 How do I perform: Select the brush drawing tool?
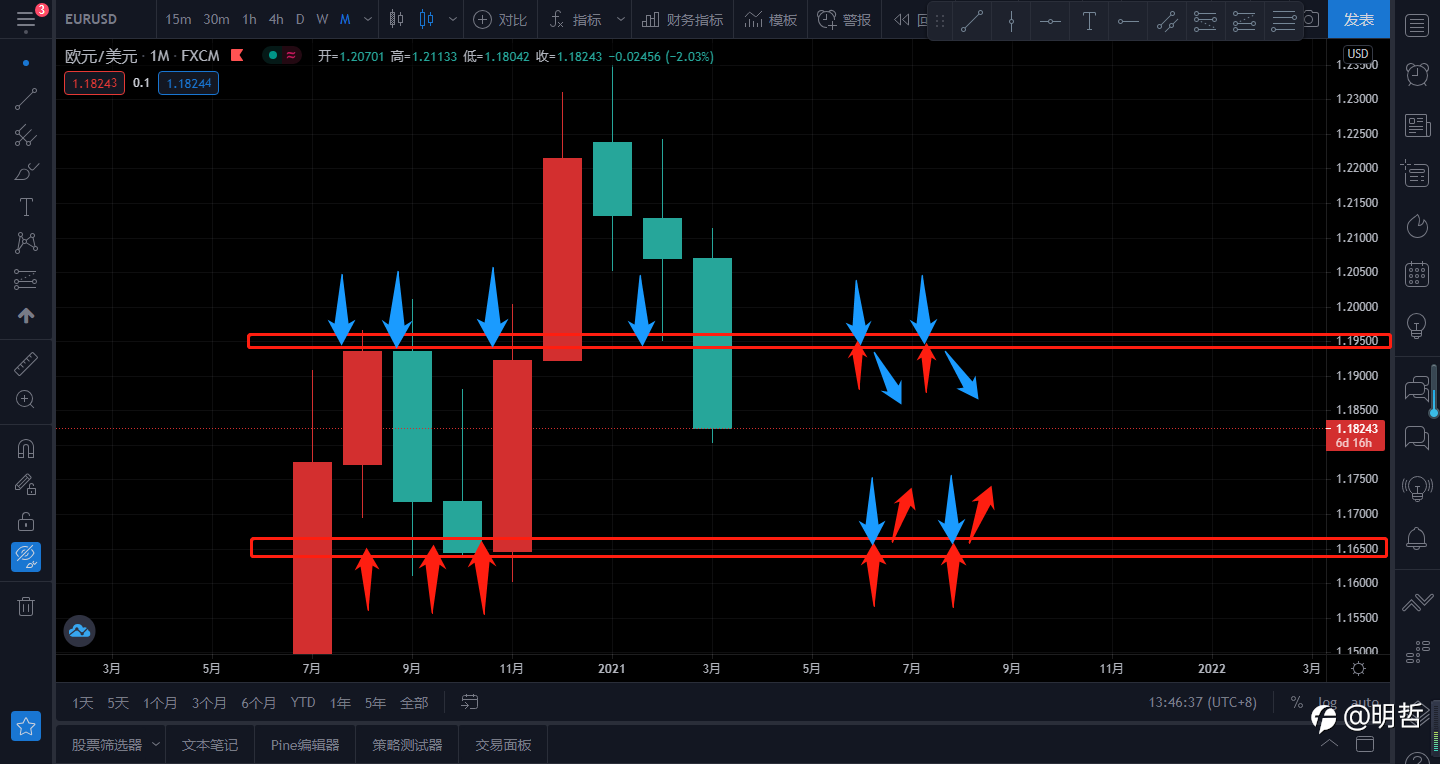coord(26,171)
